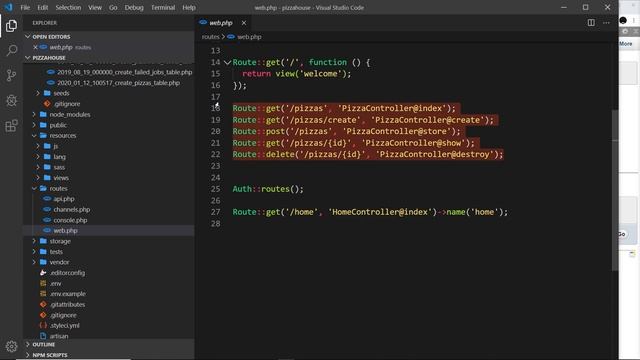This screenshot has width=640, height=360.
Task: Open the .env.example file
Action: click(68, 294)
